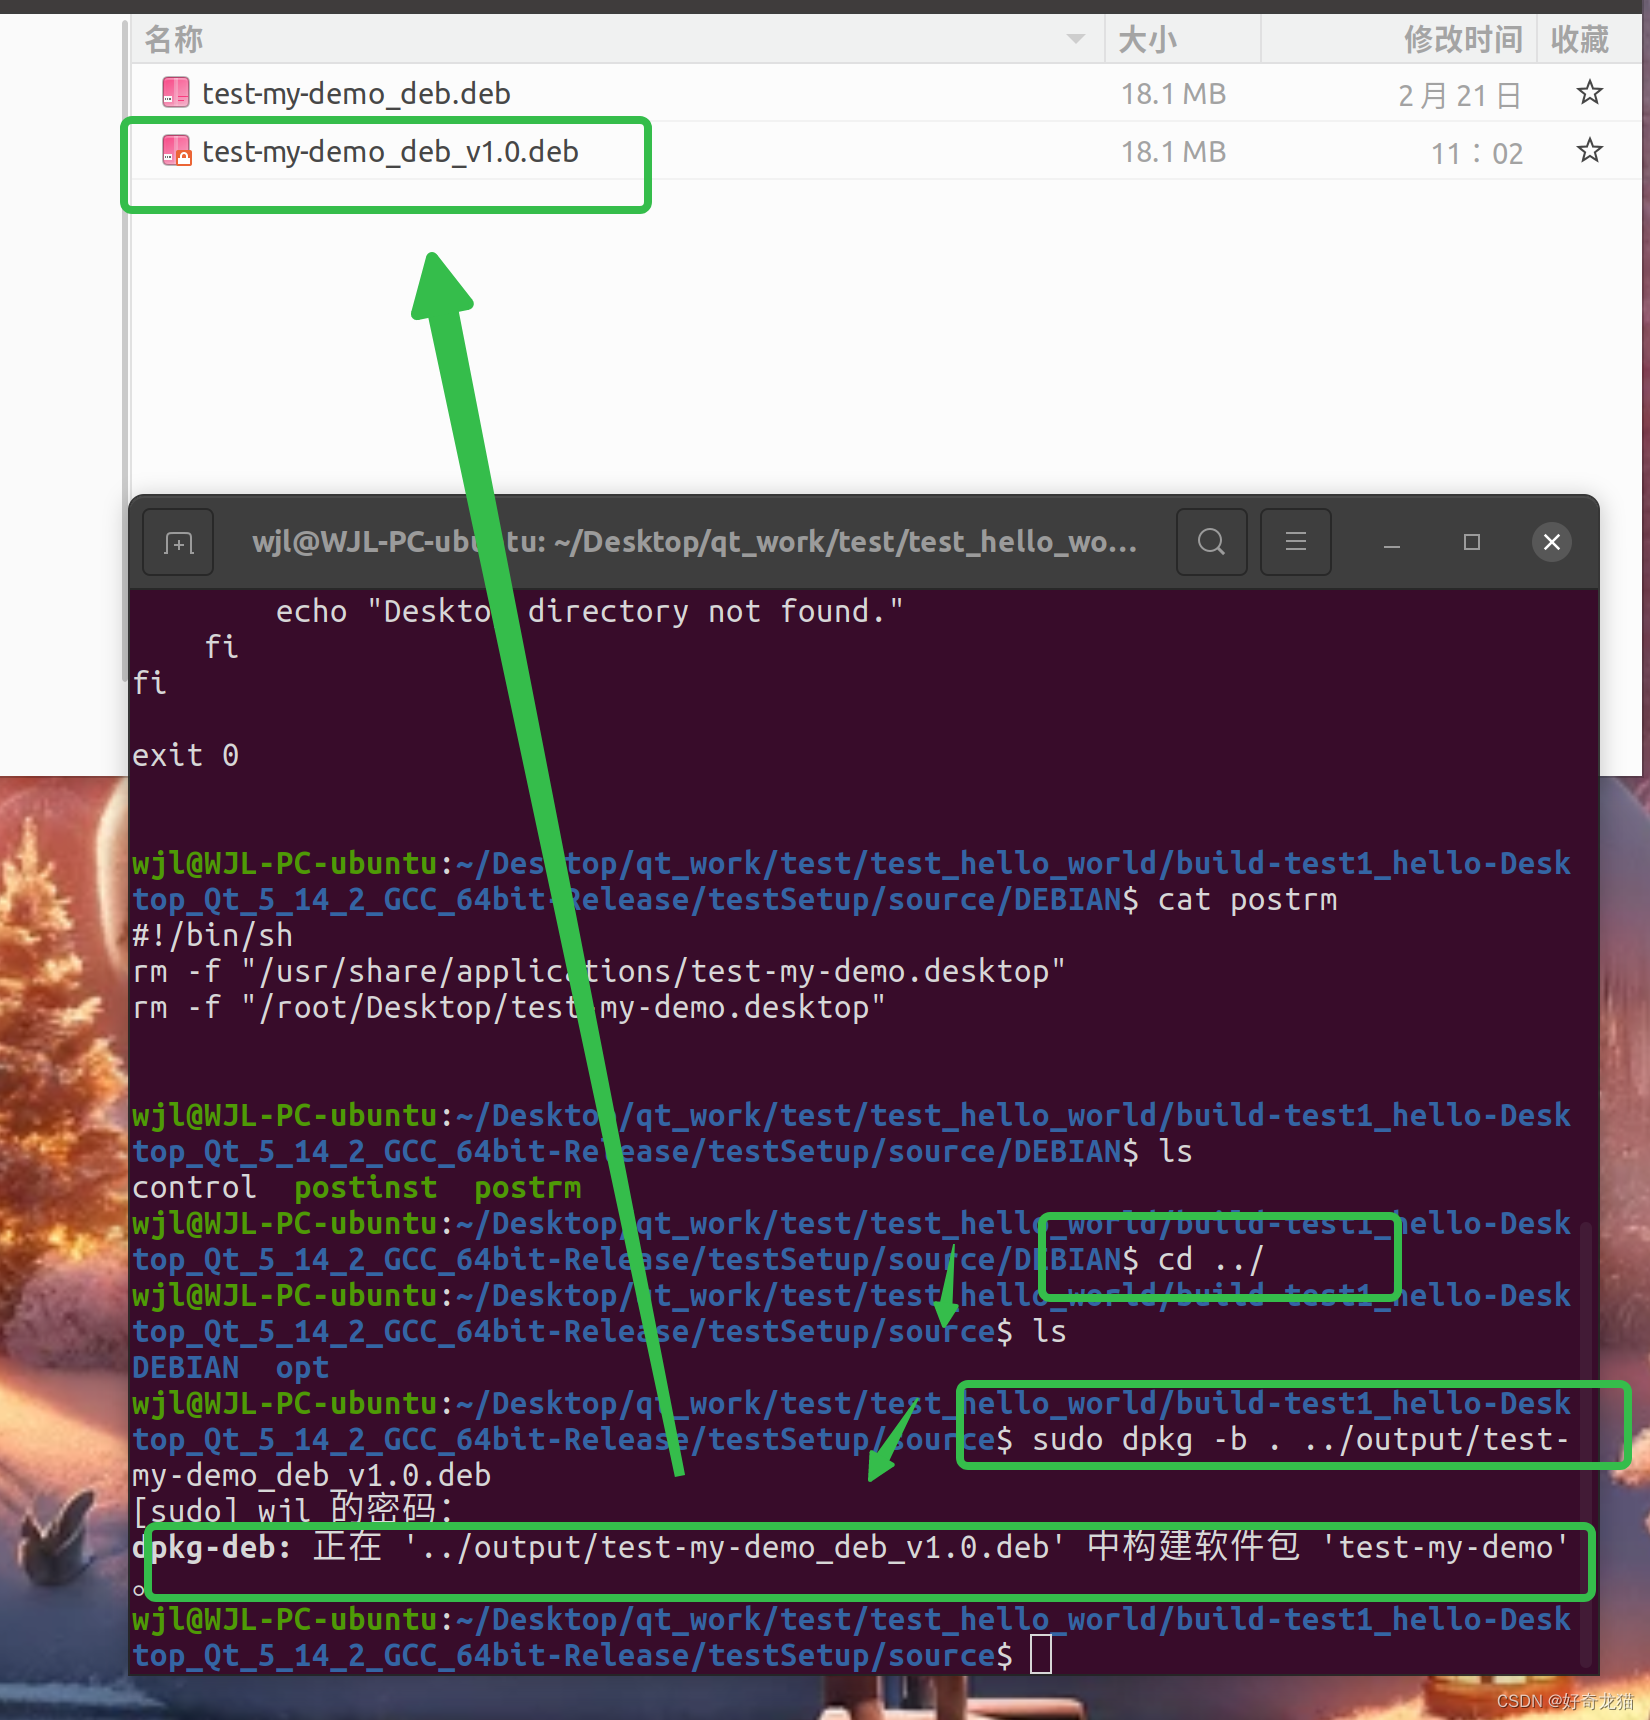Click the '#!/bin/sh' line in terminal
This screenshot has height=1720, width=1650.
click(212, 935)
